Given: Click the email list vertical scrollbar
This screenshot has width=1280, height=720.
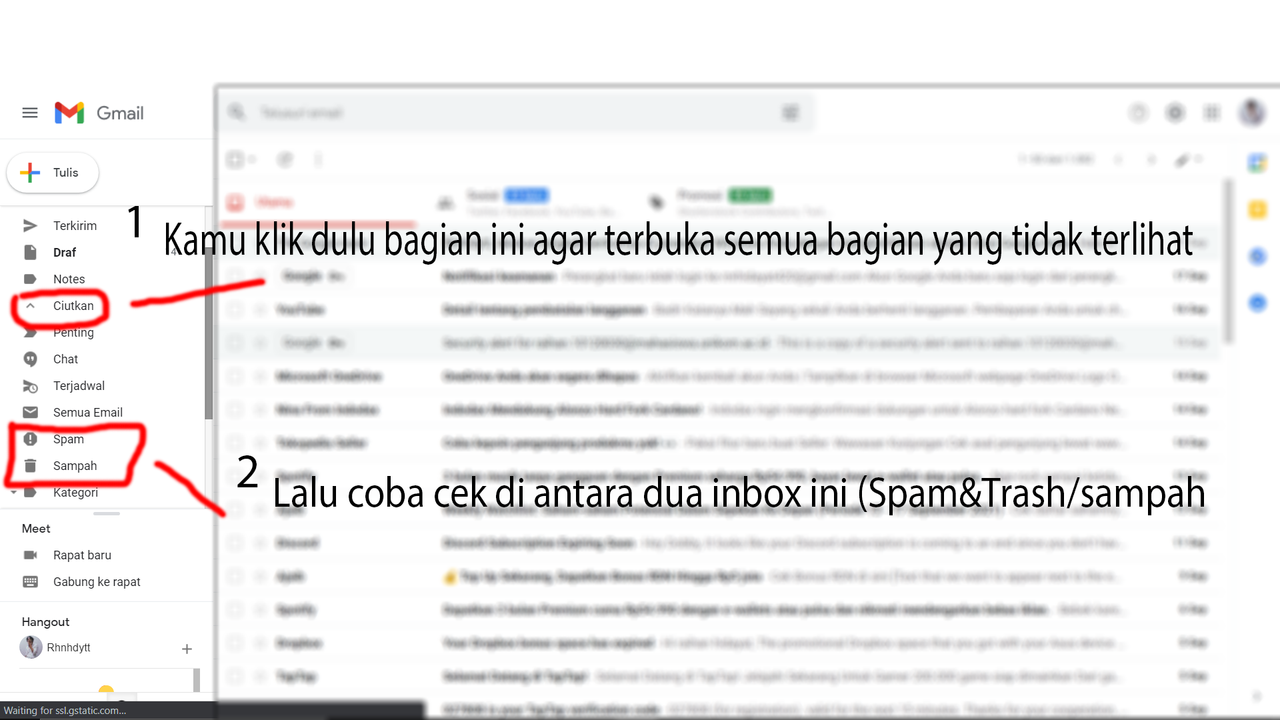Looking at the screenshot, I should tap(1230, 262).
